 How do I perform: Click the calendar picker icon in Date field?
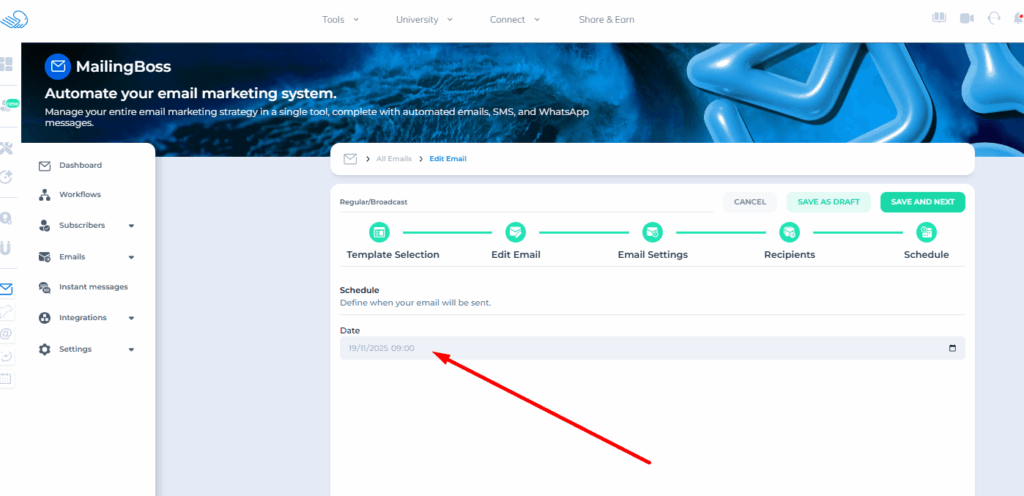[951, 348]
